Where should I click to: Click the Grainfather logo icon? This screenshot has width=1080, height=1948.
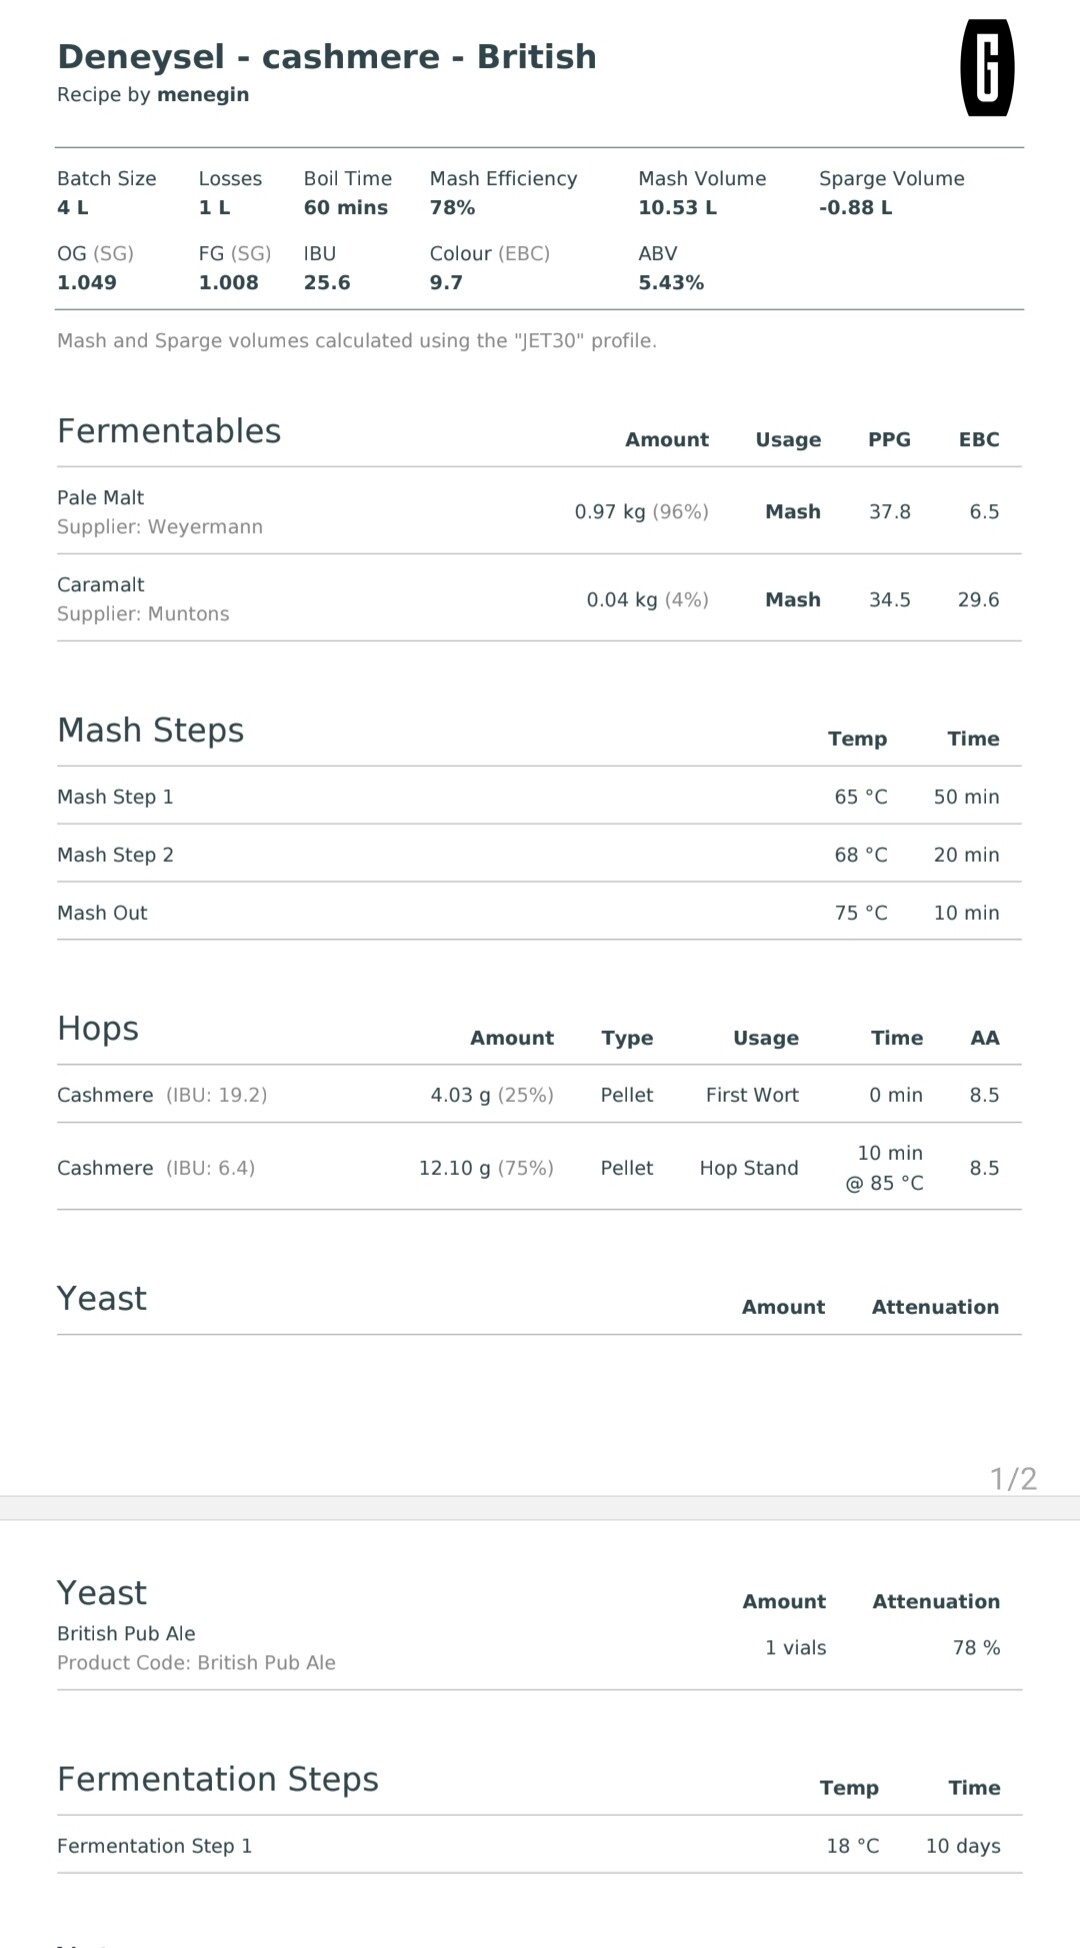[987, 68]
